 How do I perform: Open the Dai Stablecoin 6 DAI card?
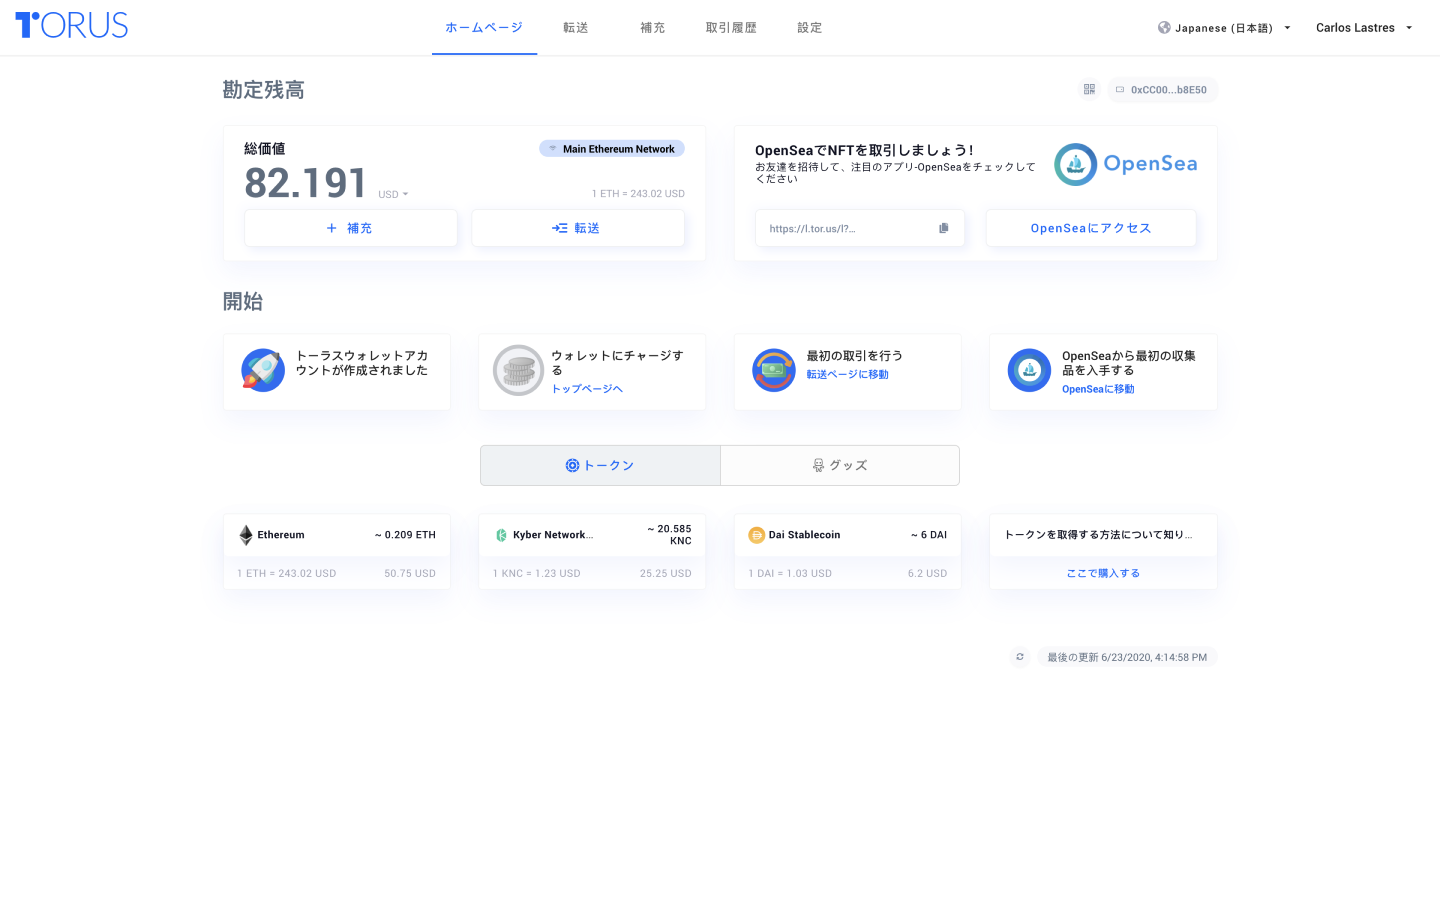pos(848,552)
